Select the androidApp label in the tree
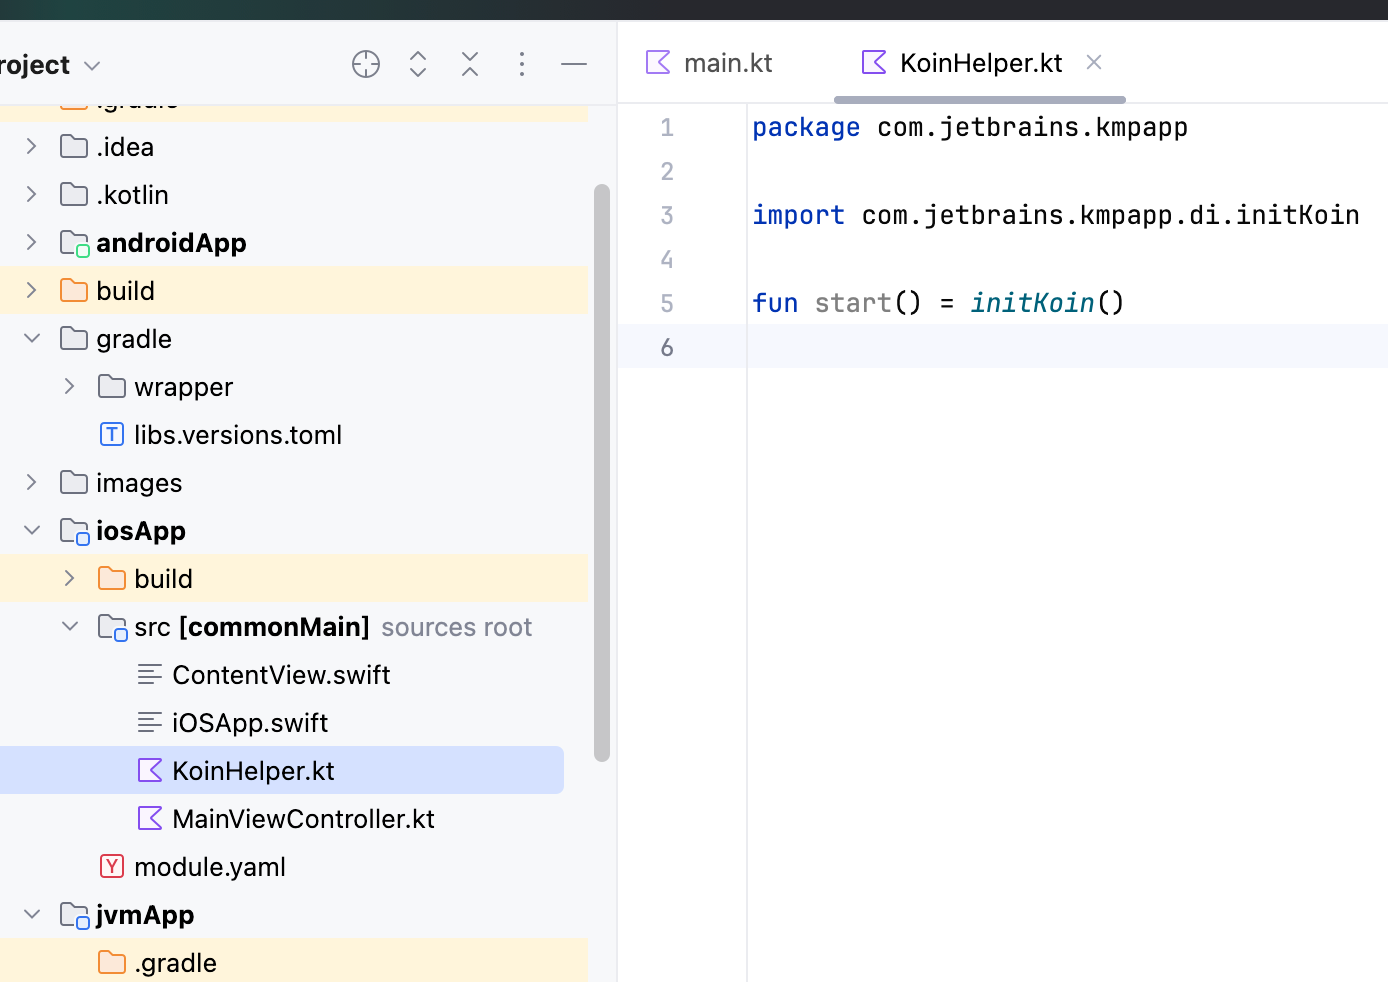1388x982 pixels. 171,243
